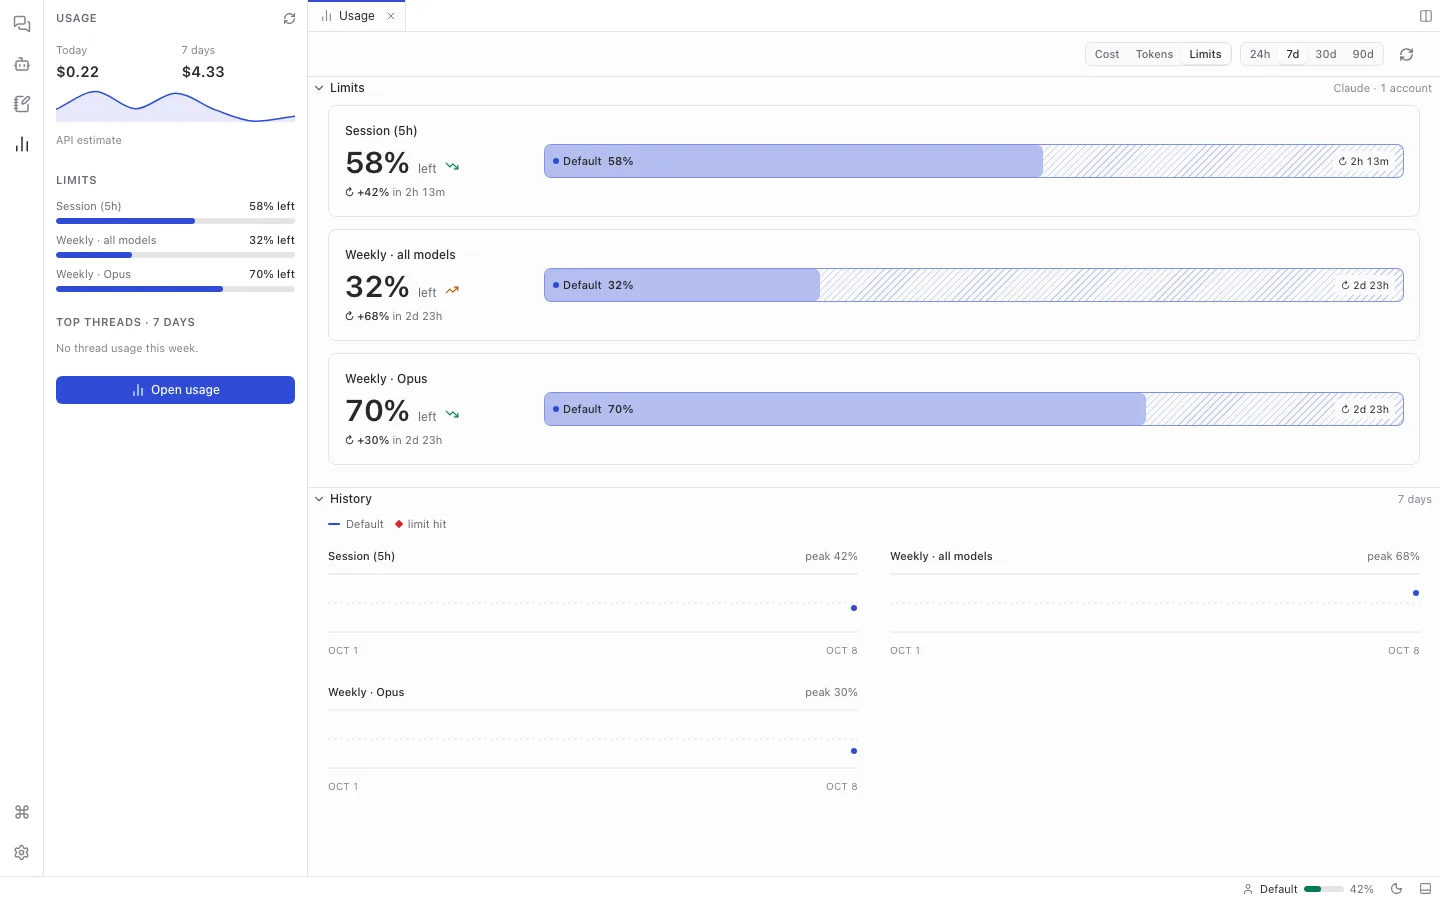
Task: Switch view to Limits
Action: tap(1205, 54)
